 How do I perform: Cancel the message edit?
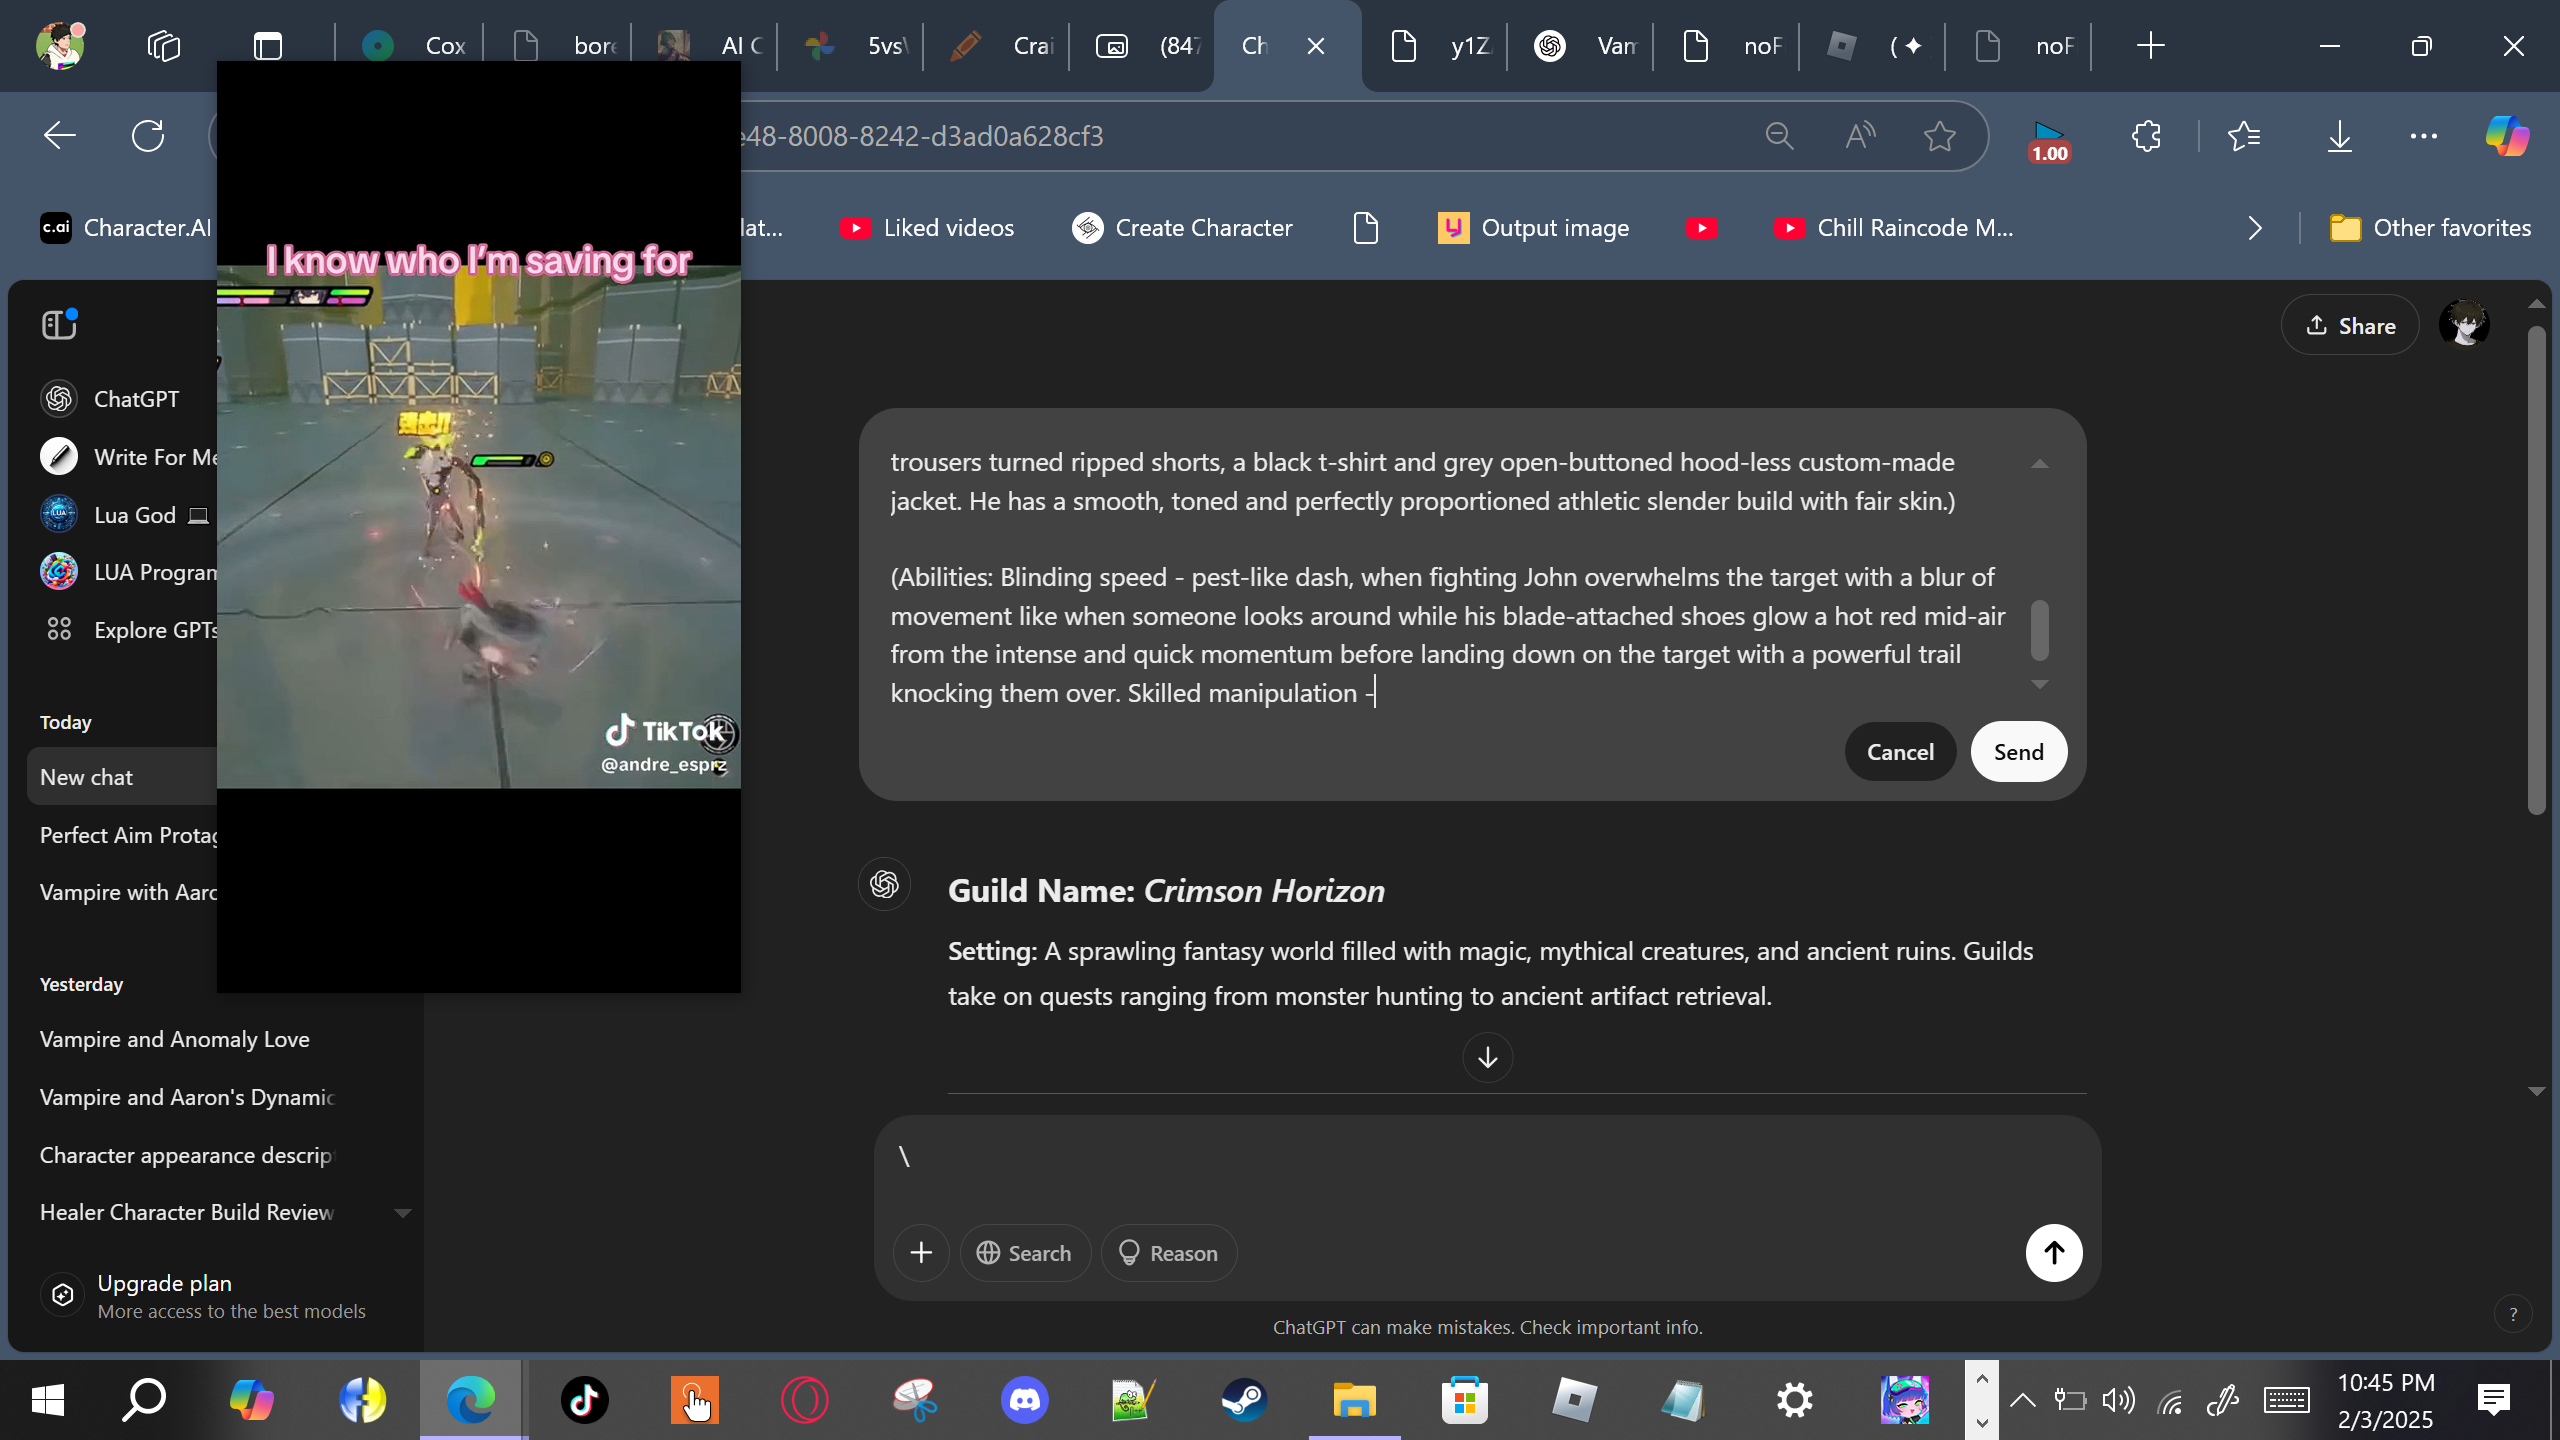[1900, 752]
